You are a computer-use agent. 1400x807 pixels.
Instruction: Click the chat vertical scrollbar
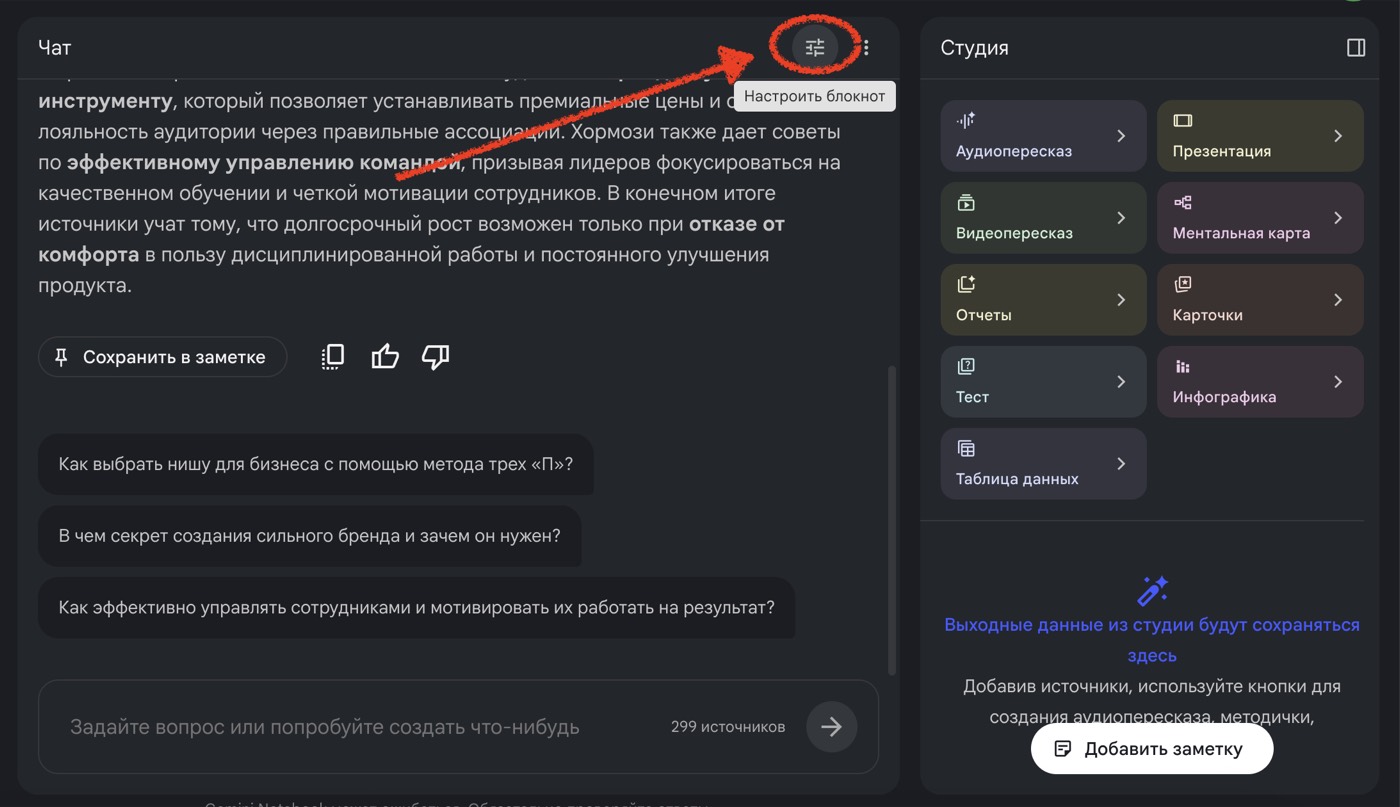click(892, 520)
